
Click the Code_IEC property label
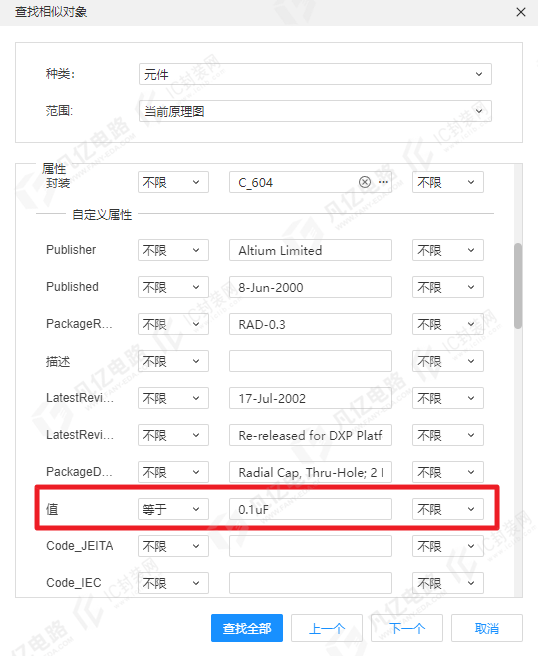(x=74, y=583)
